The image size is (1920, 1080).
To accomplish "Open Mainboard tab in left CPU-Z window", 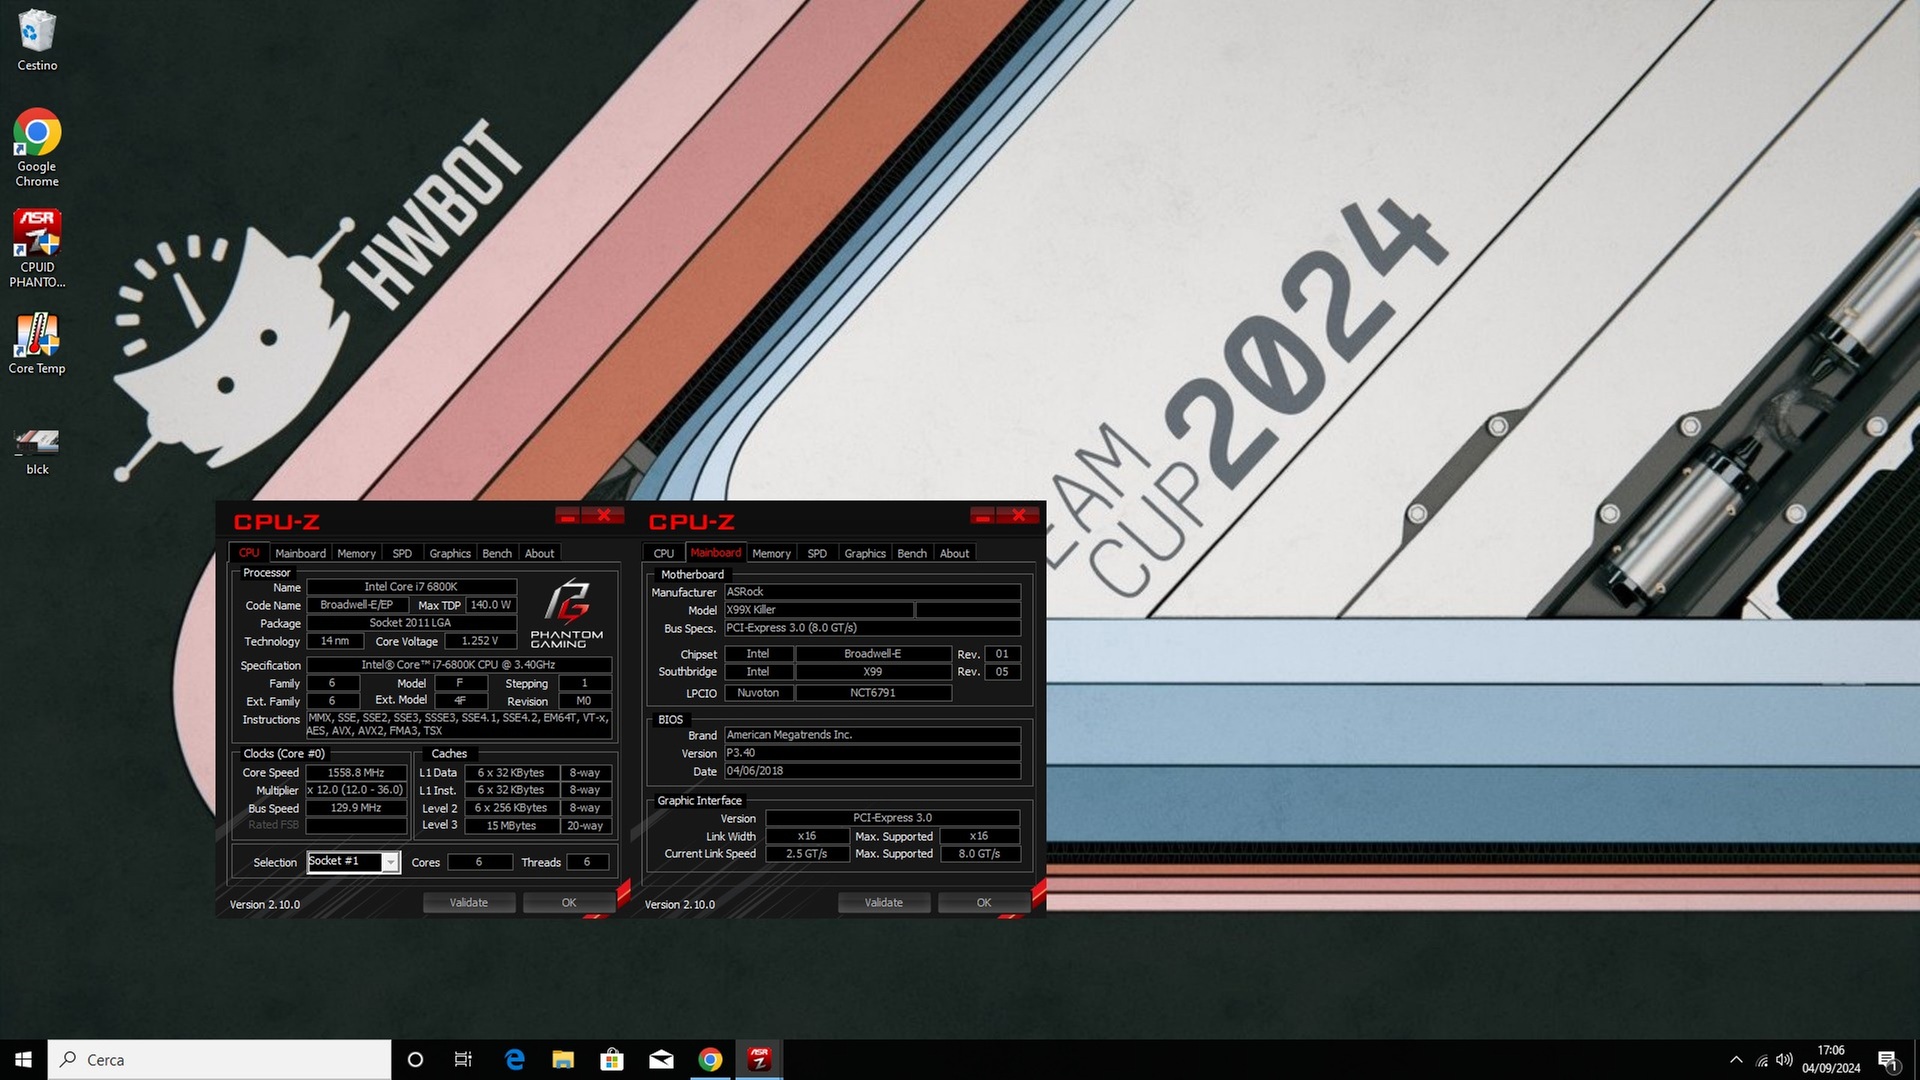I will (300, 553).
